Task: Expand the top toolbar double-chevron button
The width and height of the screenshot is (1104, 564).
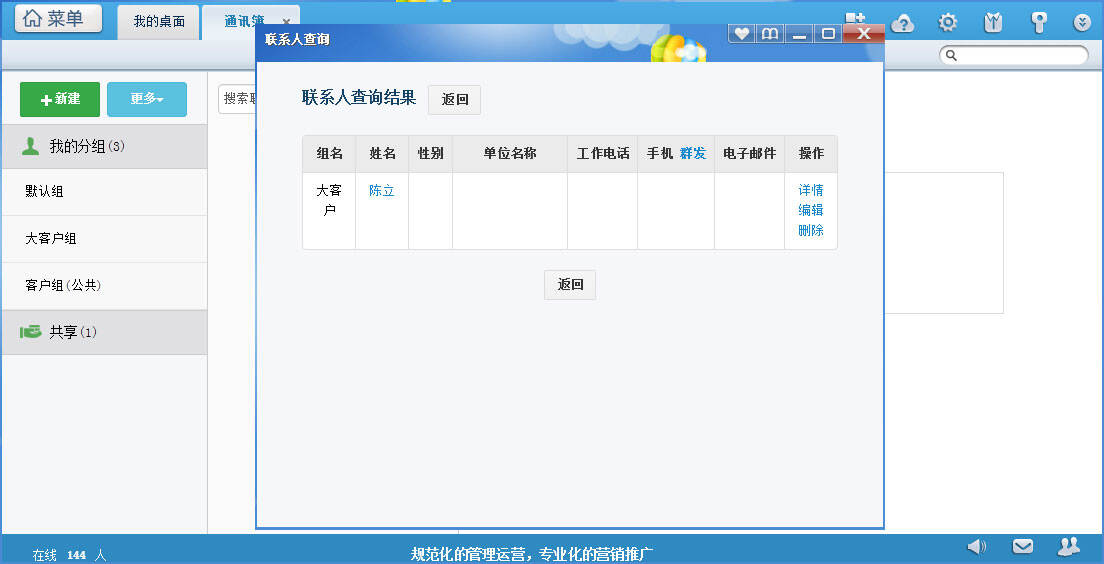Action: pos(1082,22)
